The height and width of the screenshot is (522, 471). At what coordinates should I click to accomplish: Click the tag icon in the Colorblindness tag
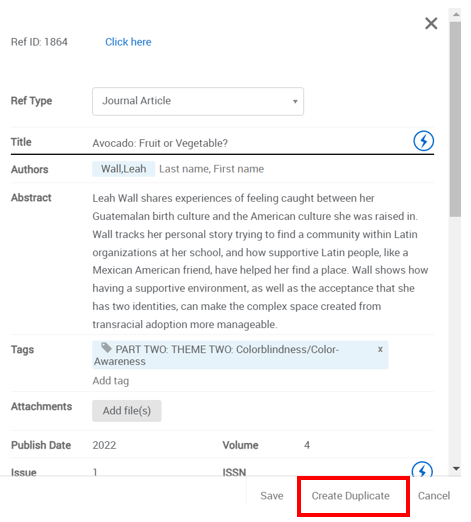click(106, 348)
